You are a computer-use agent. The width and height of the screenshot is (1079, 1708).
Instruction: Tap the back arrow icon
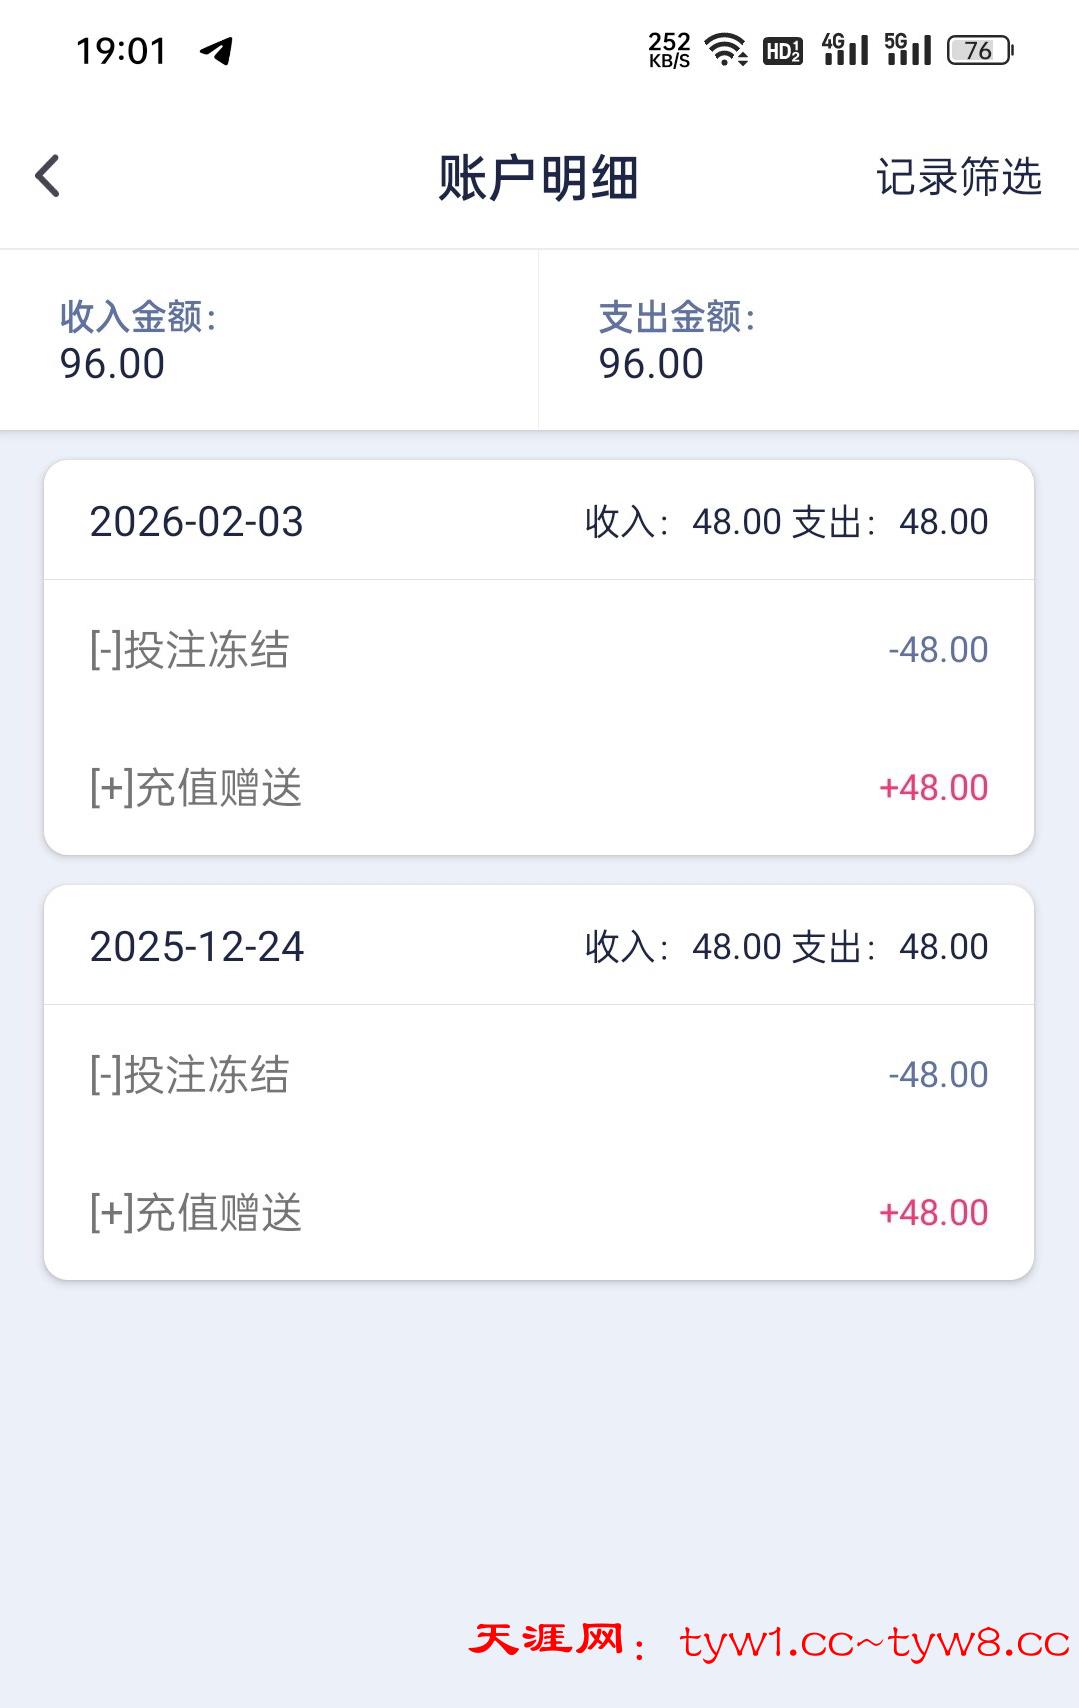pos(48,177)
